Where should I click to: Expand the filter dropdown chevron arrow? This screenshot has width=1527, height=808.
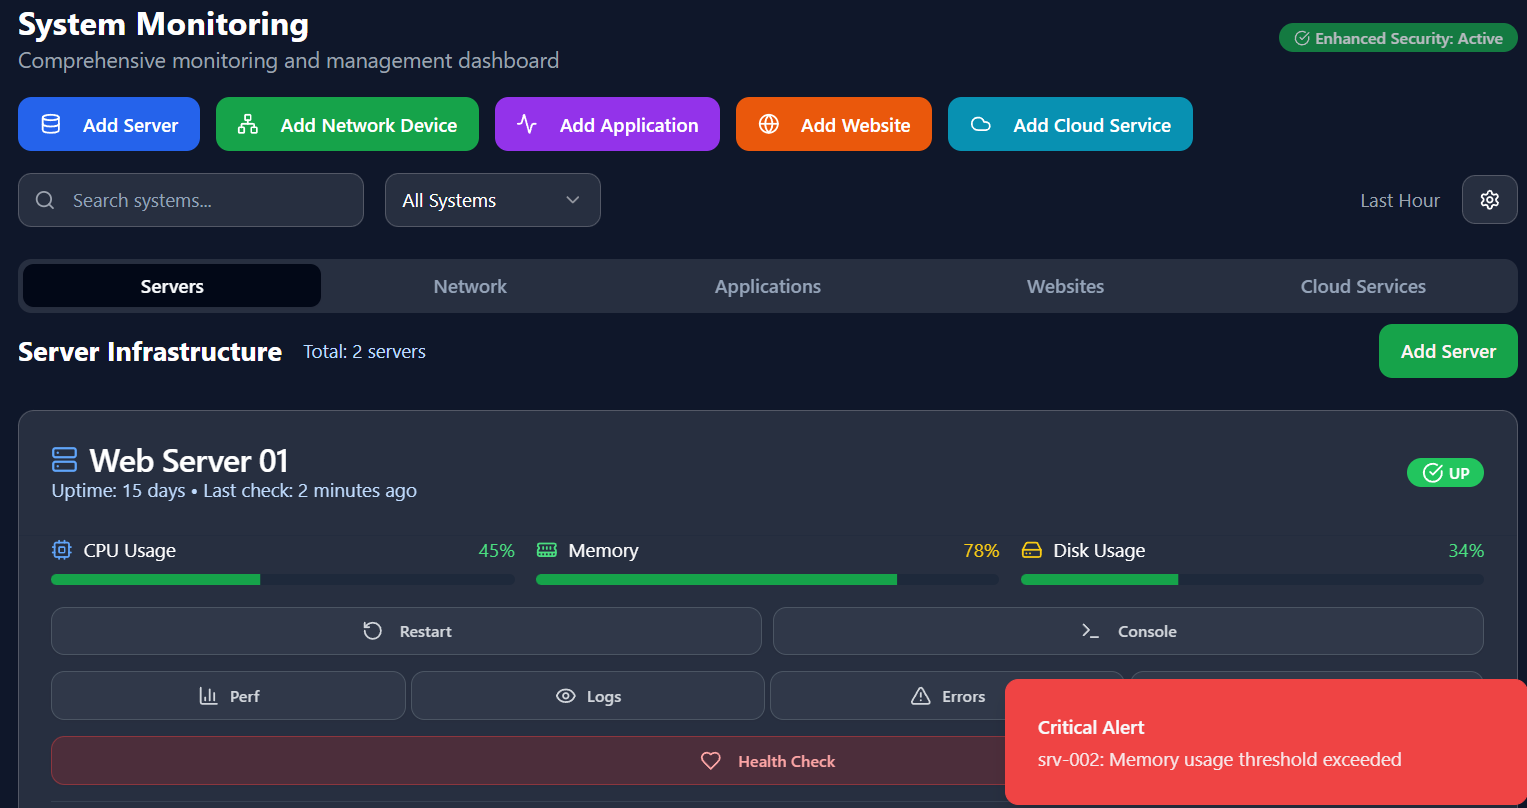coord(573,200)
